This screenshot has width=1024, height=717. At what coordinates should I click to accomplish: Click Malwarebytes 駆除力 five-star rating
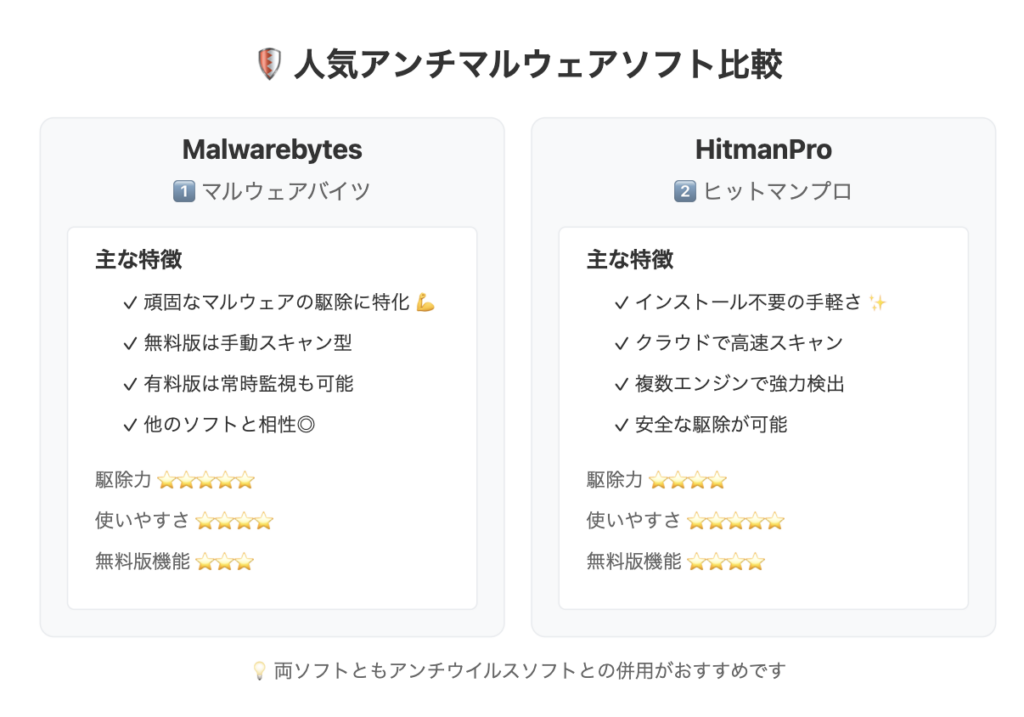tap(206, 481)
